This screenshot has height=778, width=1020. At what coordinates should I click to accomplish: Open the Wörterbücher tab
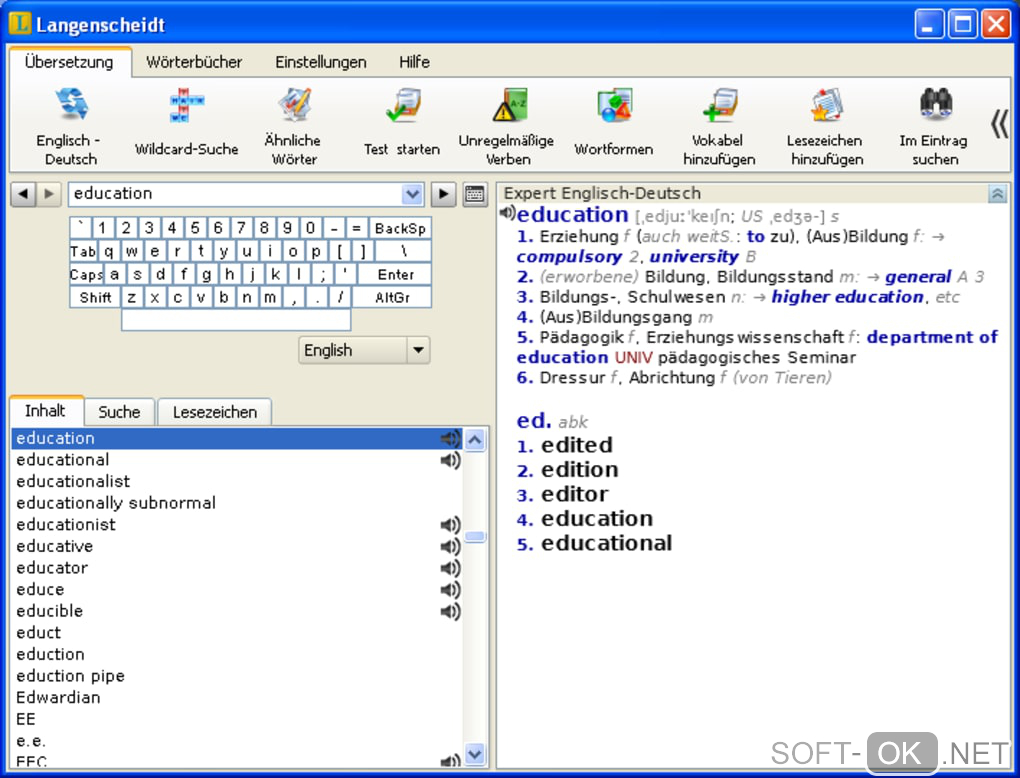[194, 62]
